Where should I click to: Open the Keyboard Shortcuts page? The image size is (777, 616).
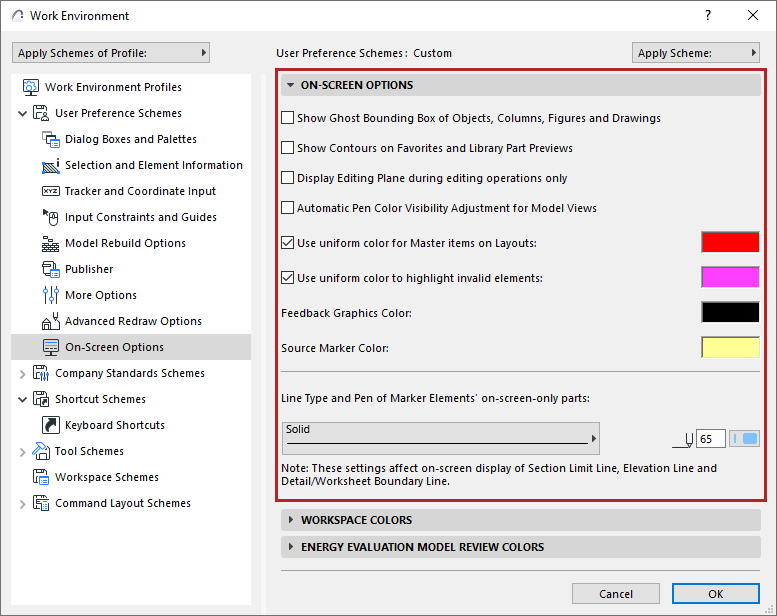click(x=115, y=425)
